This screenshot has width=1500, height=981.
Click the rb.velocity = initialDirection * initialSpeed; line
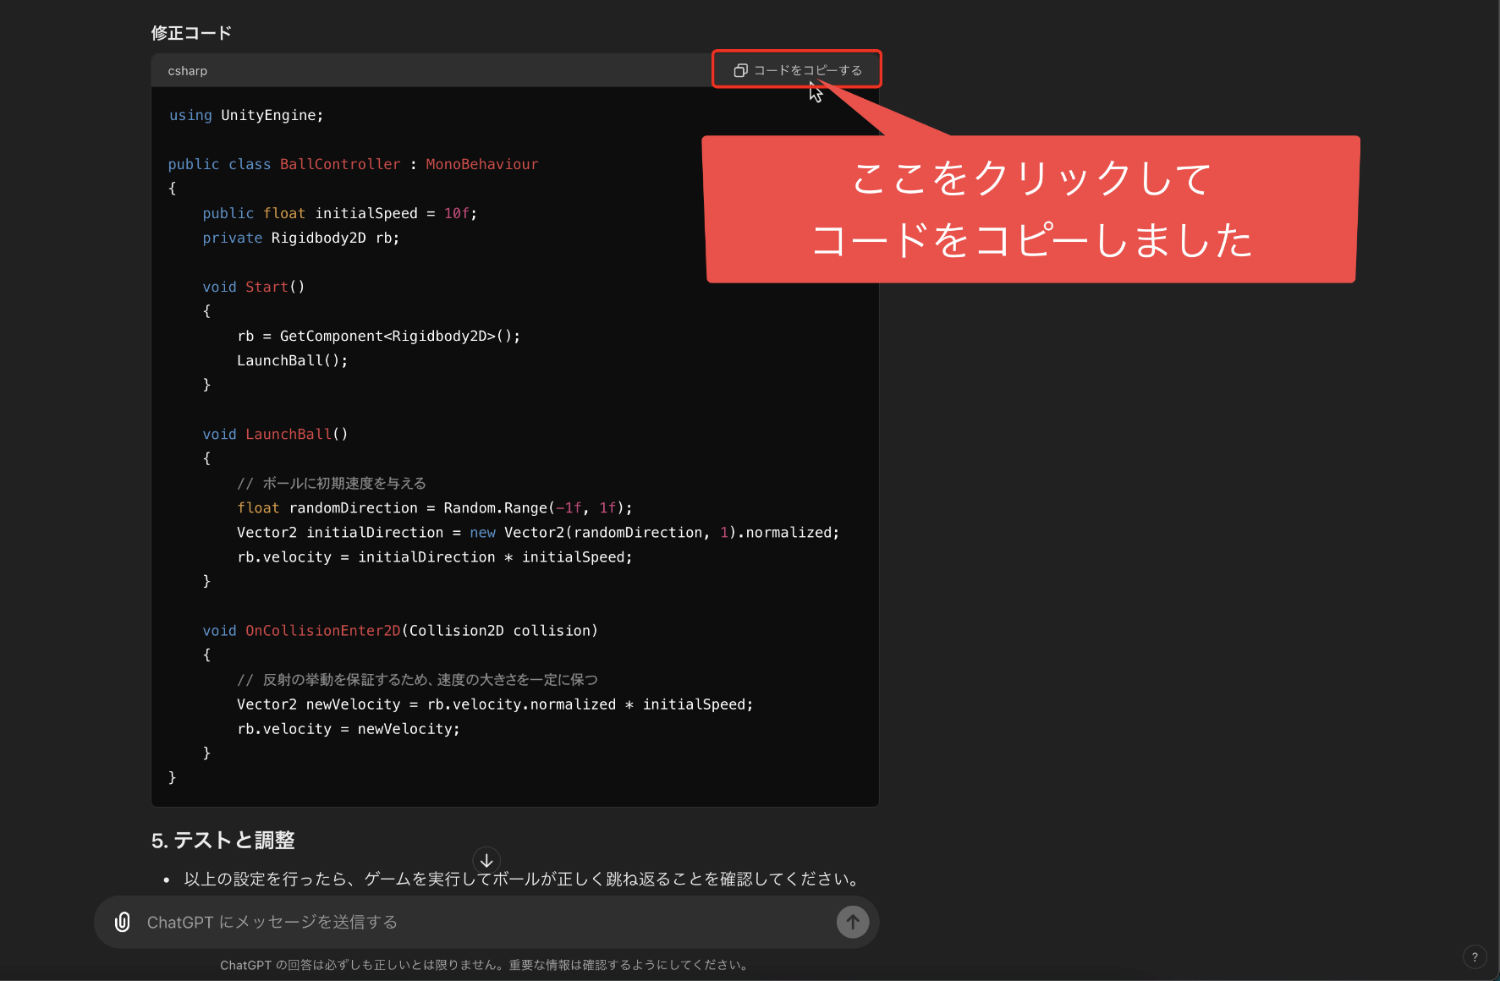click(x=435, y=557)
